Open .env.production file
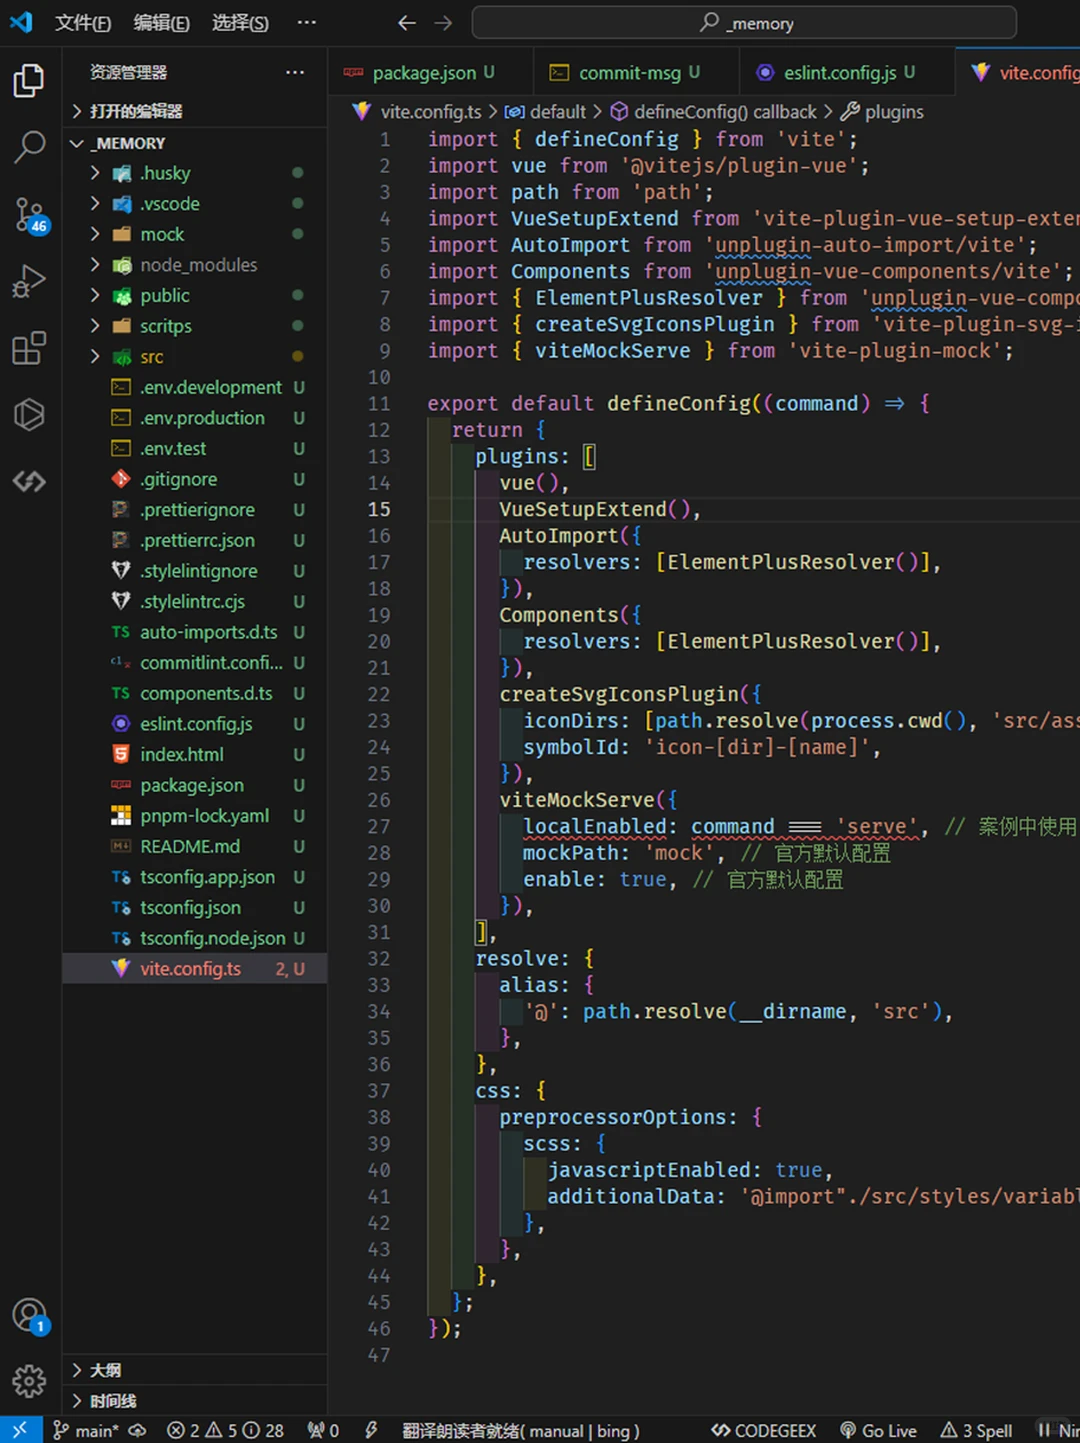The image size is (1080, 1443). (x=195, y=418)
